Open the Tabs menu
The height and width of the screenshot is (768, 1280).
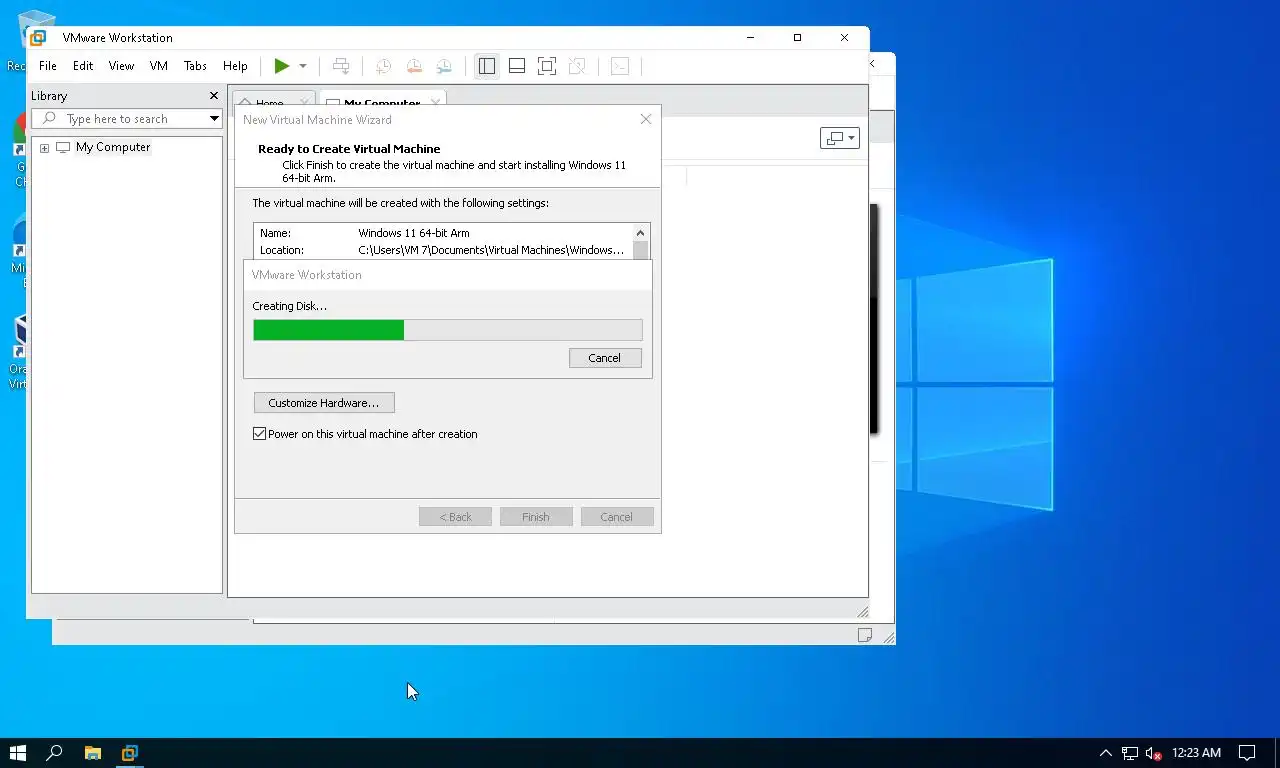pyautogui.click(x=195, y=66)
